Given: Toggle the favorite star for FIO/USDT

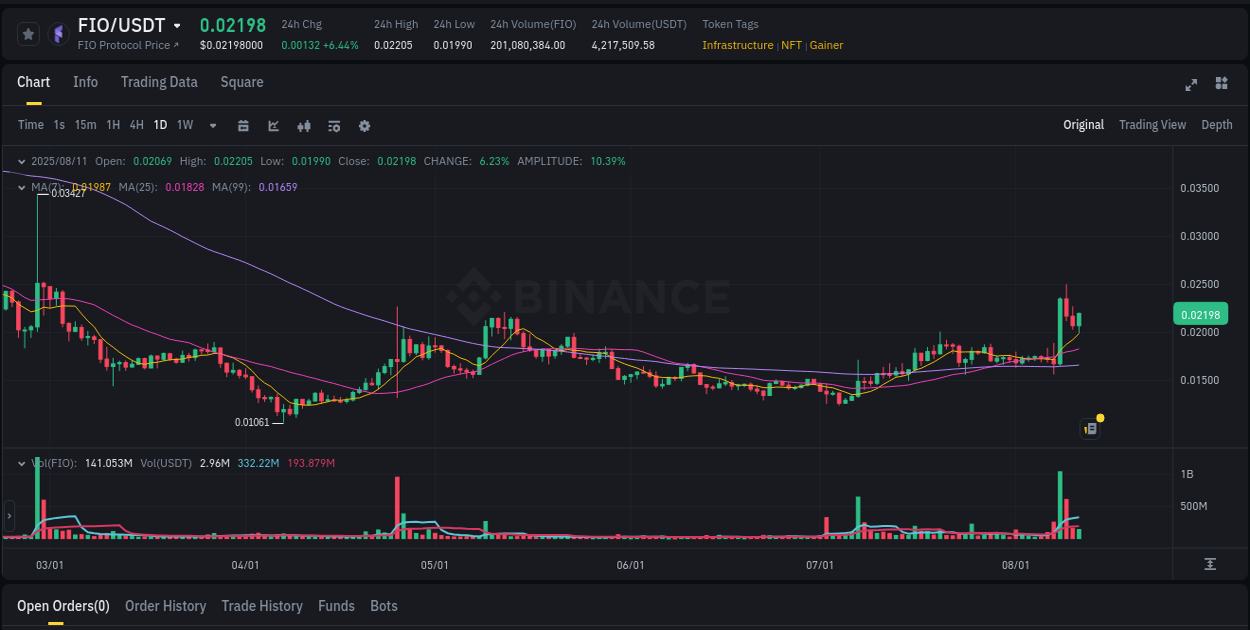Looking at the screenshot, I should (x=28, y=33).
